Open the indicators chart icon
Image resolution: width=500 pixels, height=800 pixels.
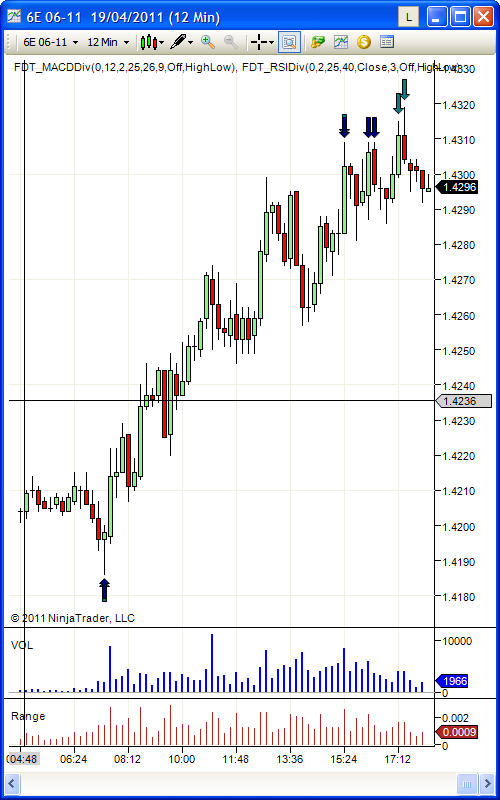point(340,42)
